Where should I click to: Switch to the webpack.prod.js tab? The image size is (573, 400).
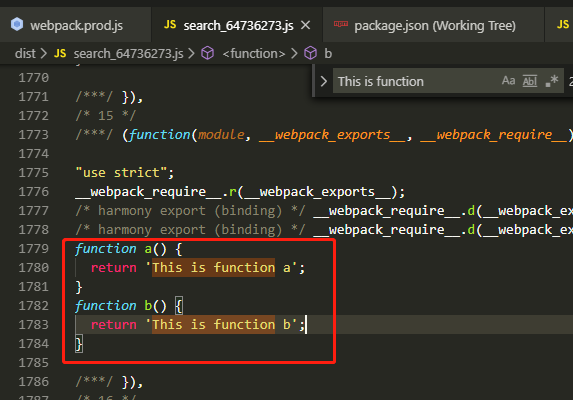coord(75,25)
